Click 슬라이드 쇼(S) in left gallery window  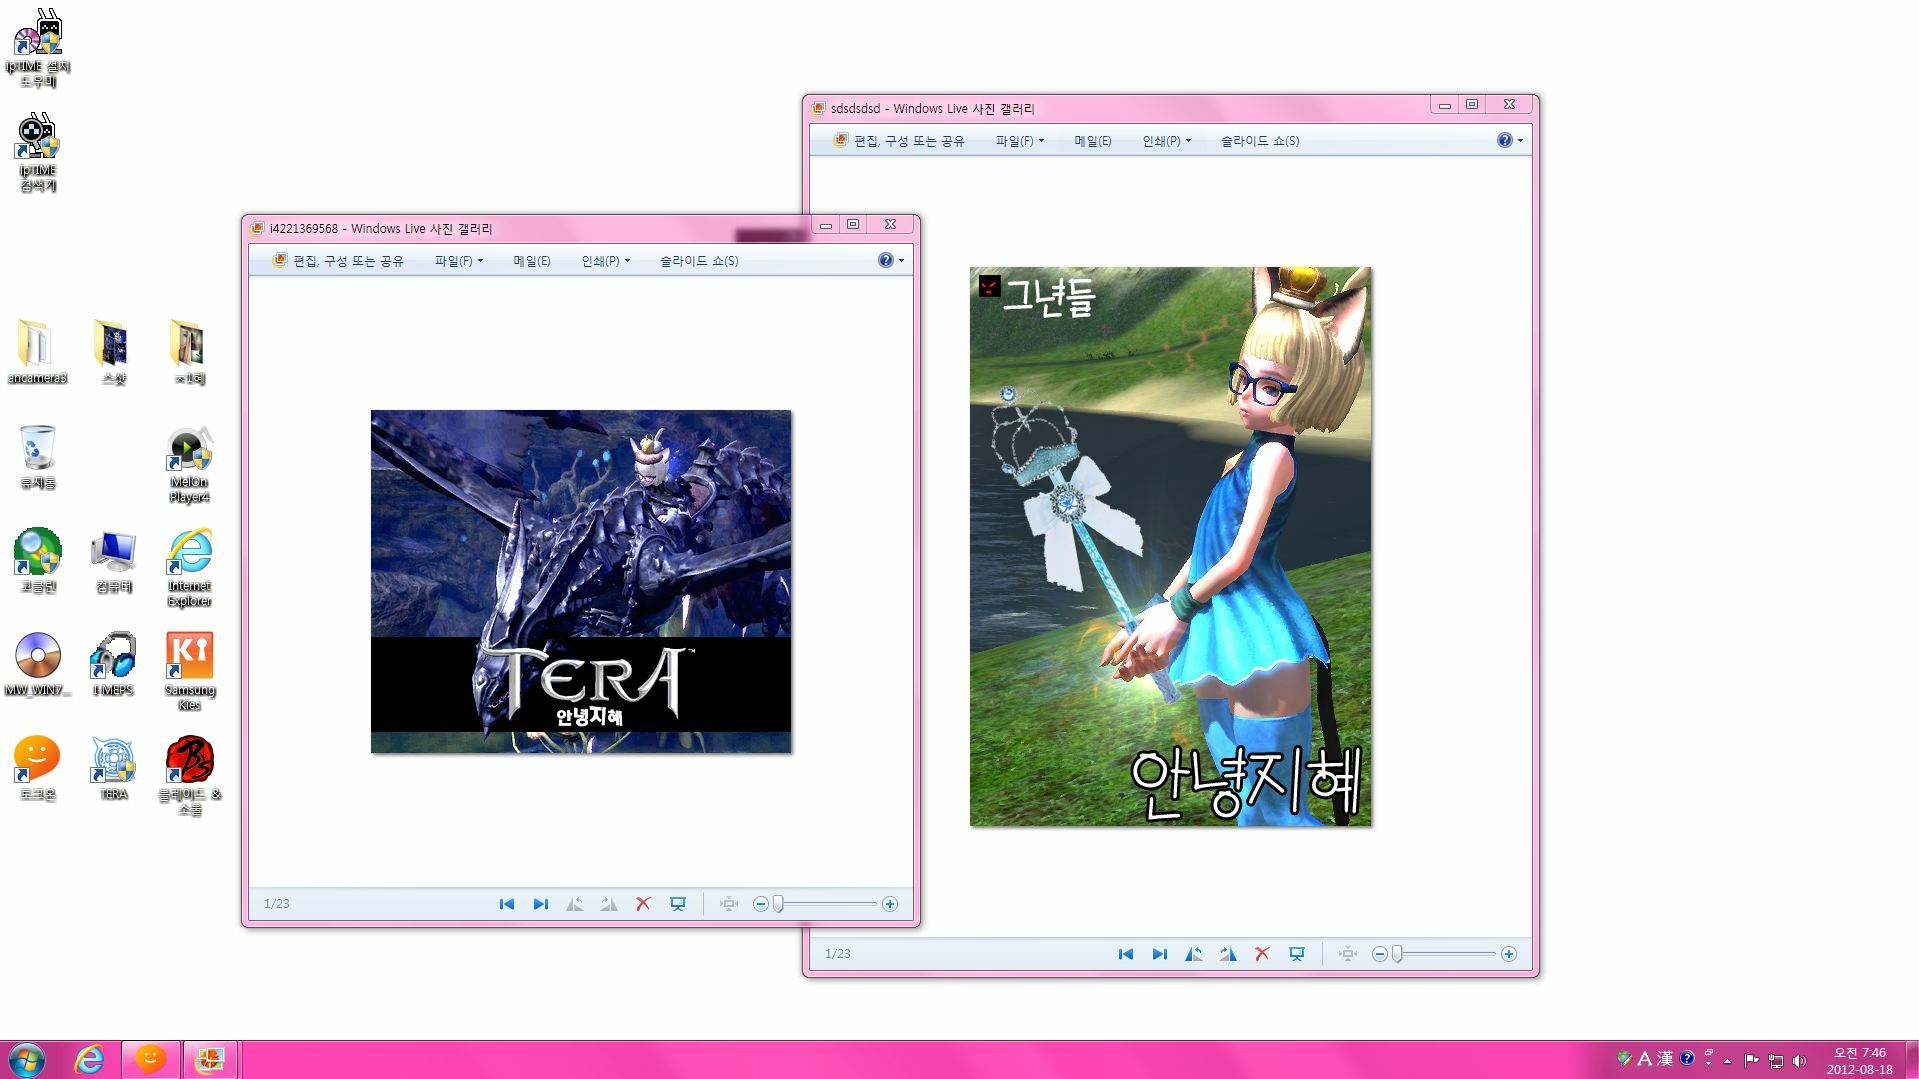click(698, 261)
